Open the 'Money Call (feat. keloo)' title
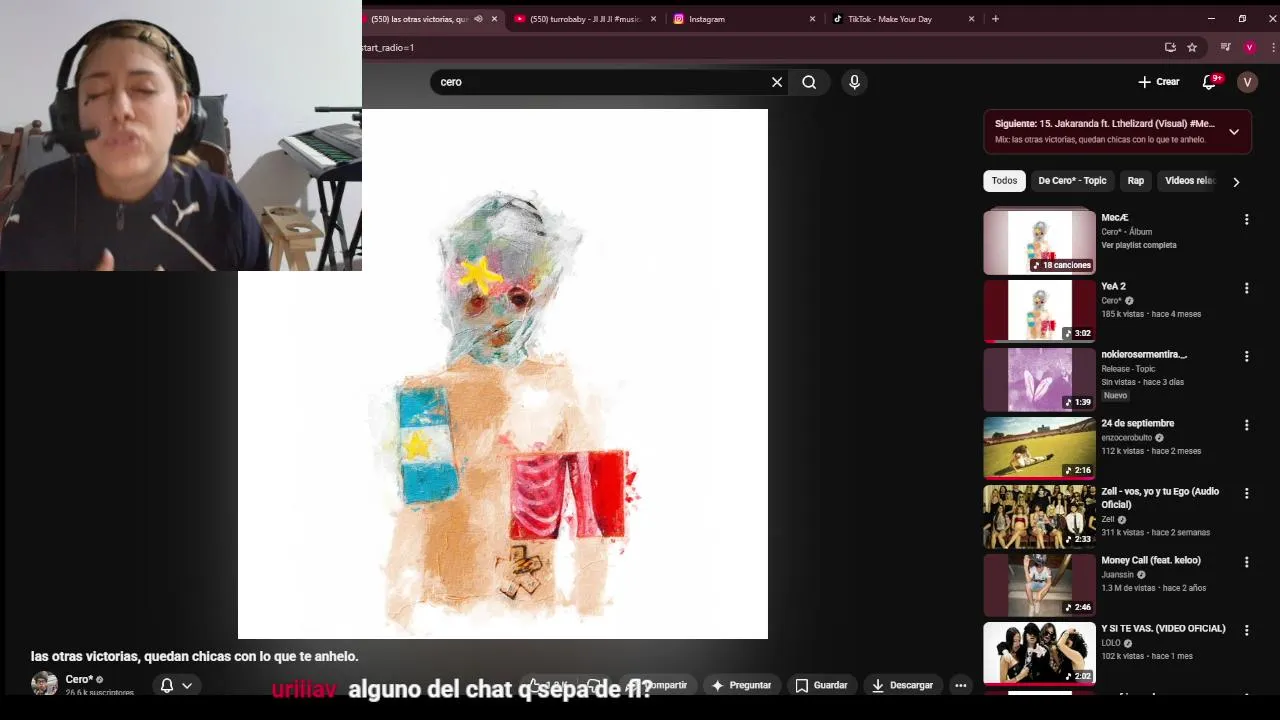The width and height of the screenshot is (1280, 720). tap(1151, 560)
